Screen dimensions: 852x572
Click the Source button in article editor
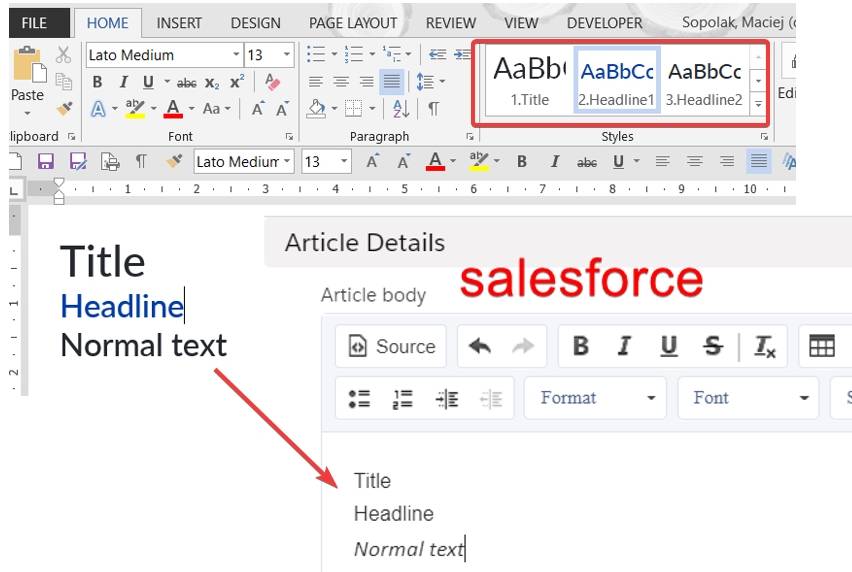[x=391, y=346]
